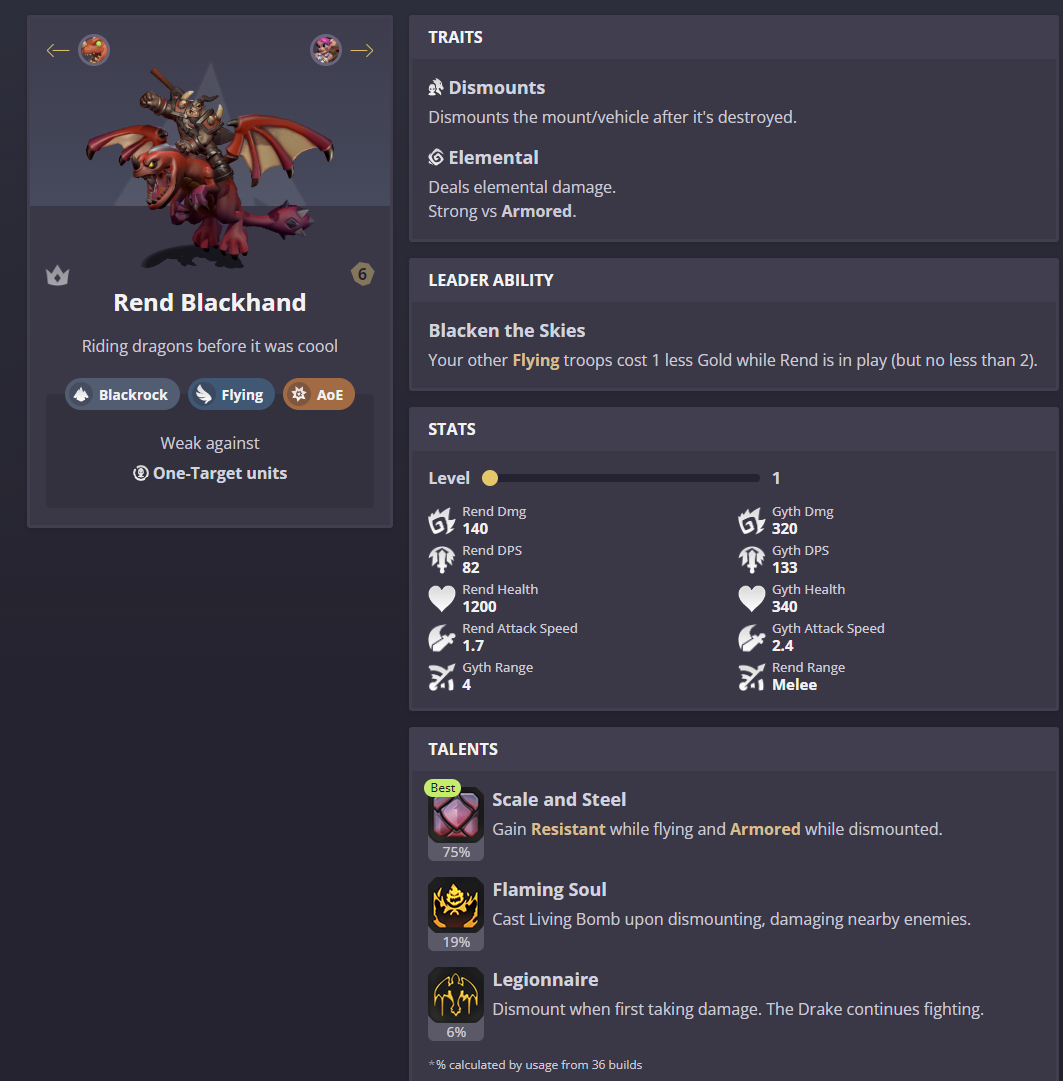1063x1081 pixels.
Task: Click the Legionnaire talent icon
Action: tap(456, 995)
